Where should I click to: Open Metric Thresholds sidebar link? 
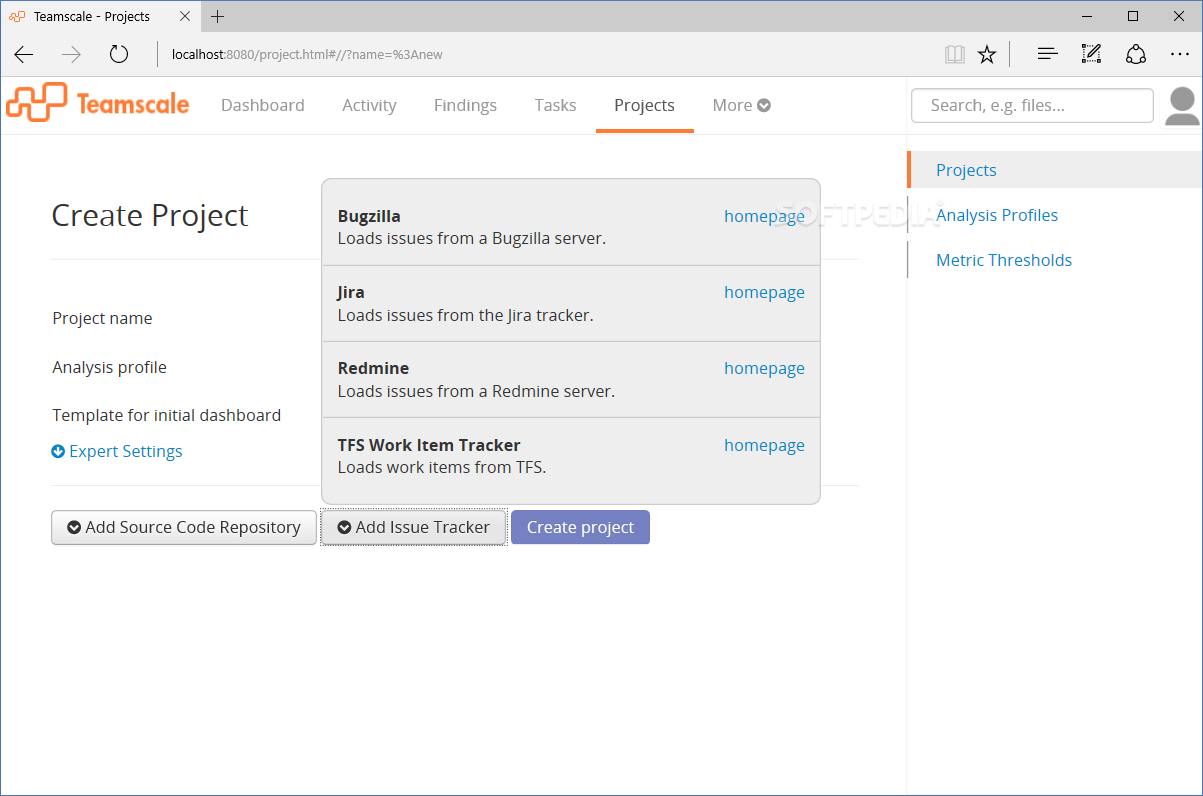pyautogui.click(x=1003, y=260)
